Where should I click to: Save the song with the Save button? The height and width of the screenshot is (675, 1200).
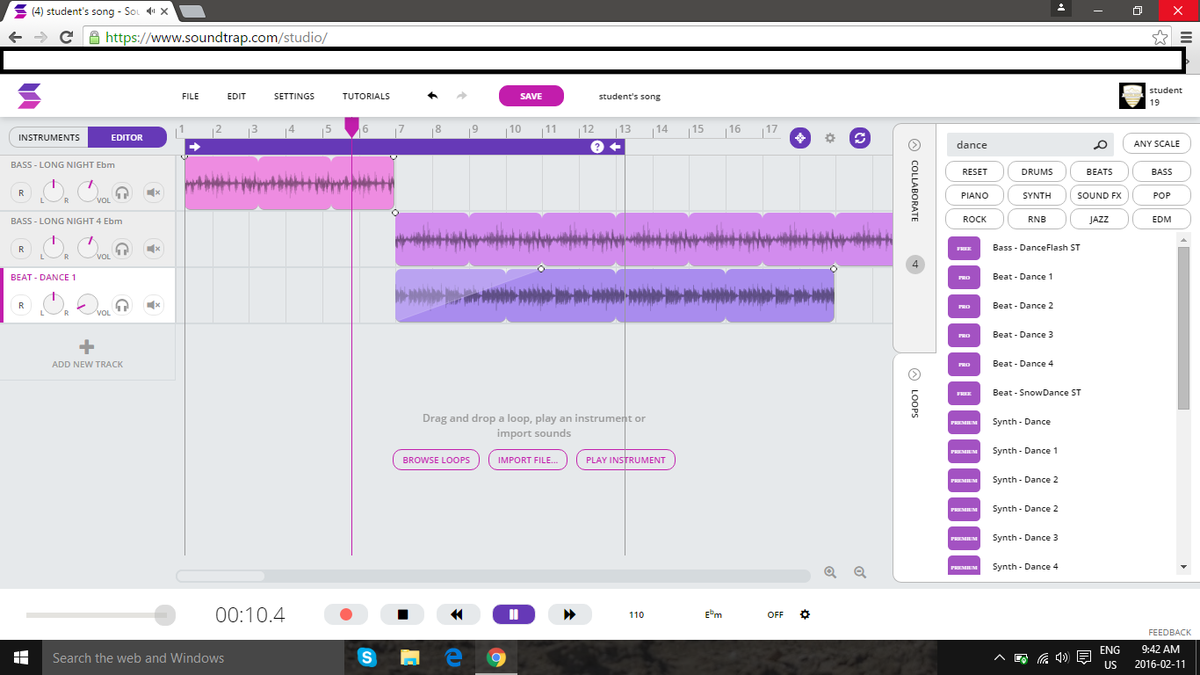click(x=531, y=96)
